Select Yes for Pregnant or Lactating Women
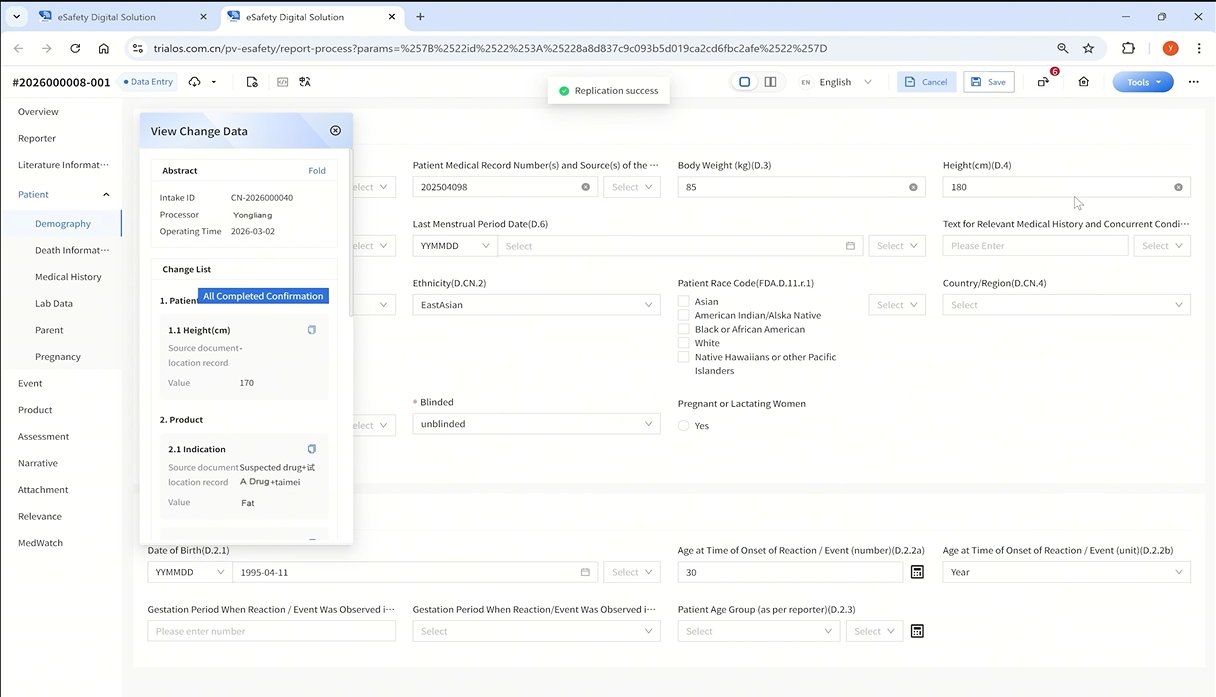The height and width of the screenshot is (697, 1216). point(684,425)
